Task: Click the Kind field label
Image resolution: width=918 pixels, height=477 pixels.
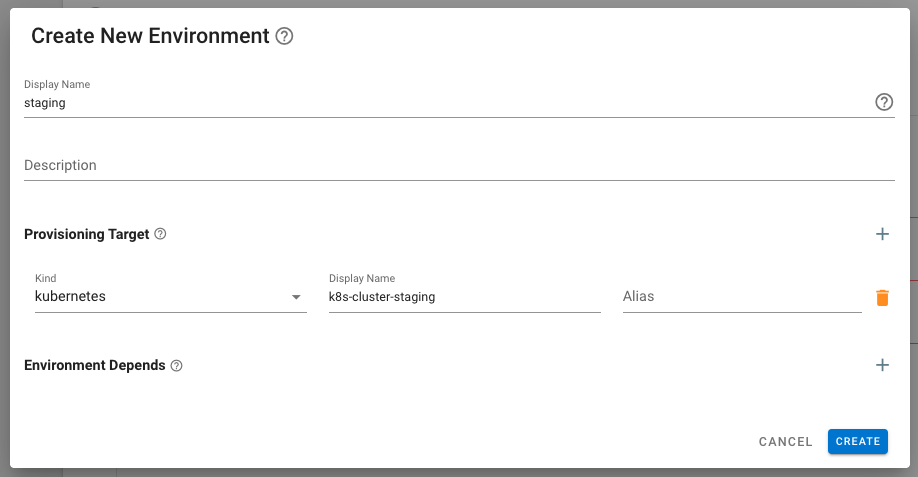Action: click(45, 278)
